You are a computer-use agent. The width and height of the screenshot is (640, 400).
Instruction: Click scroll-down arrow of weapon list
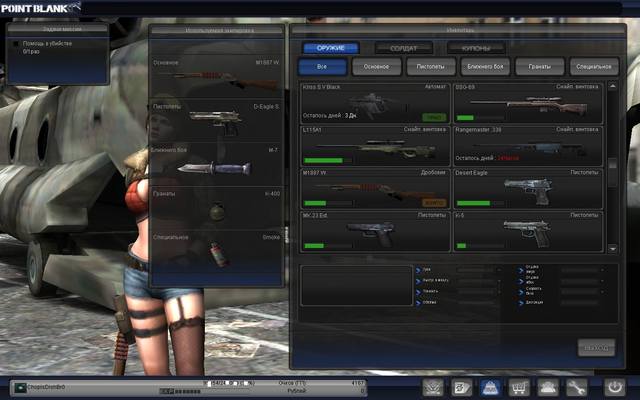[x=612, y=248]
